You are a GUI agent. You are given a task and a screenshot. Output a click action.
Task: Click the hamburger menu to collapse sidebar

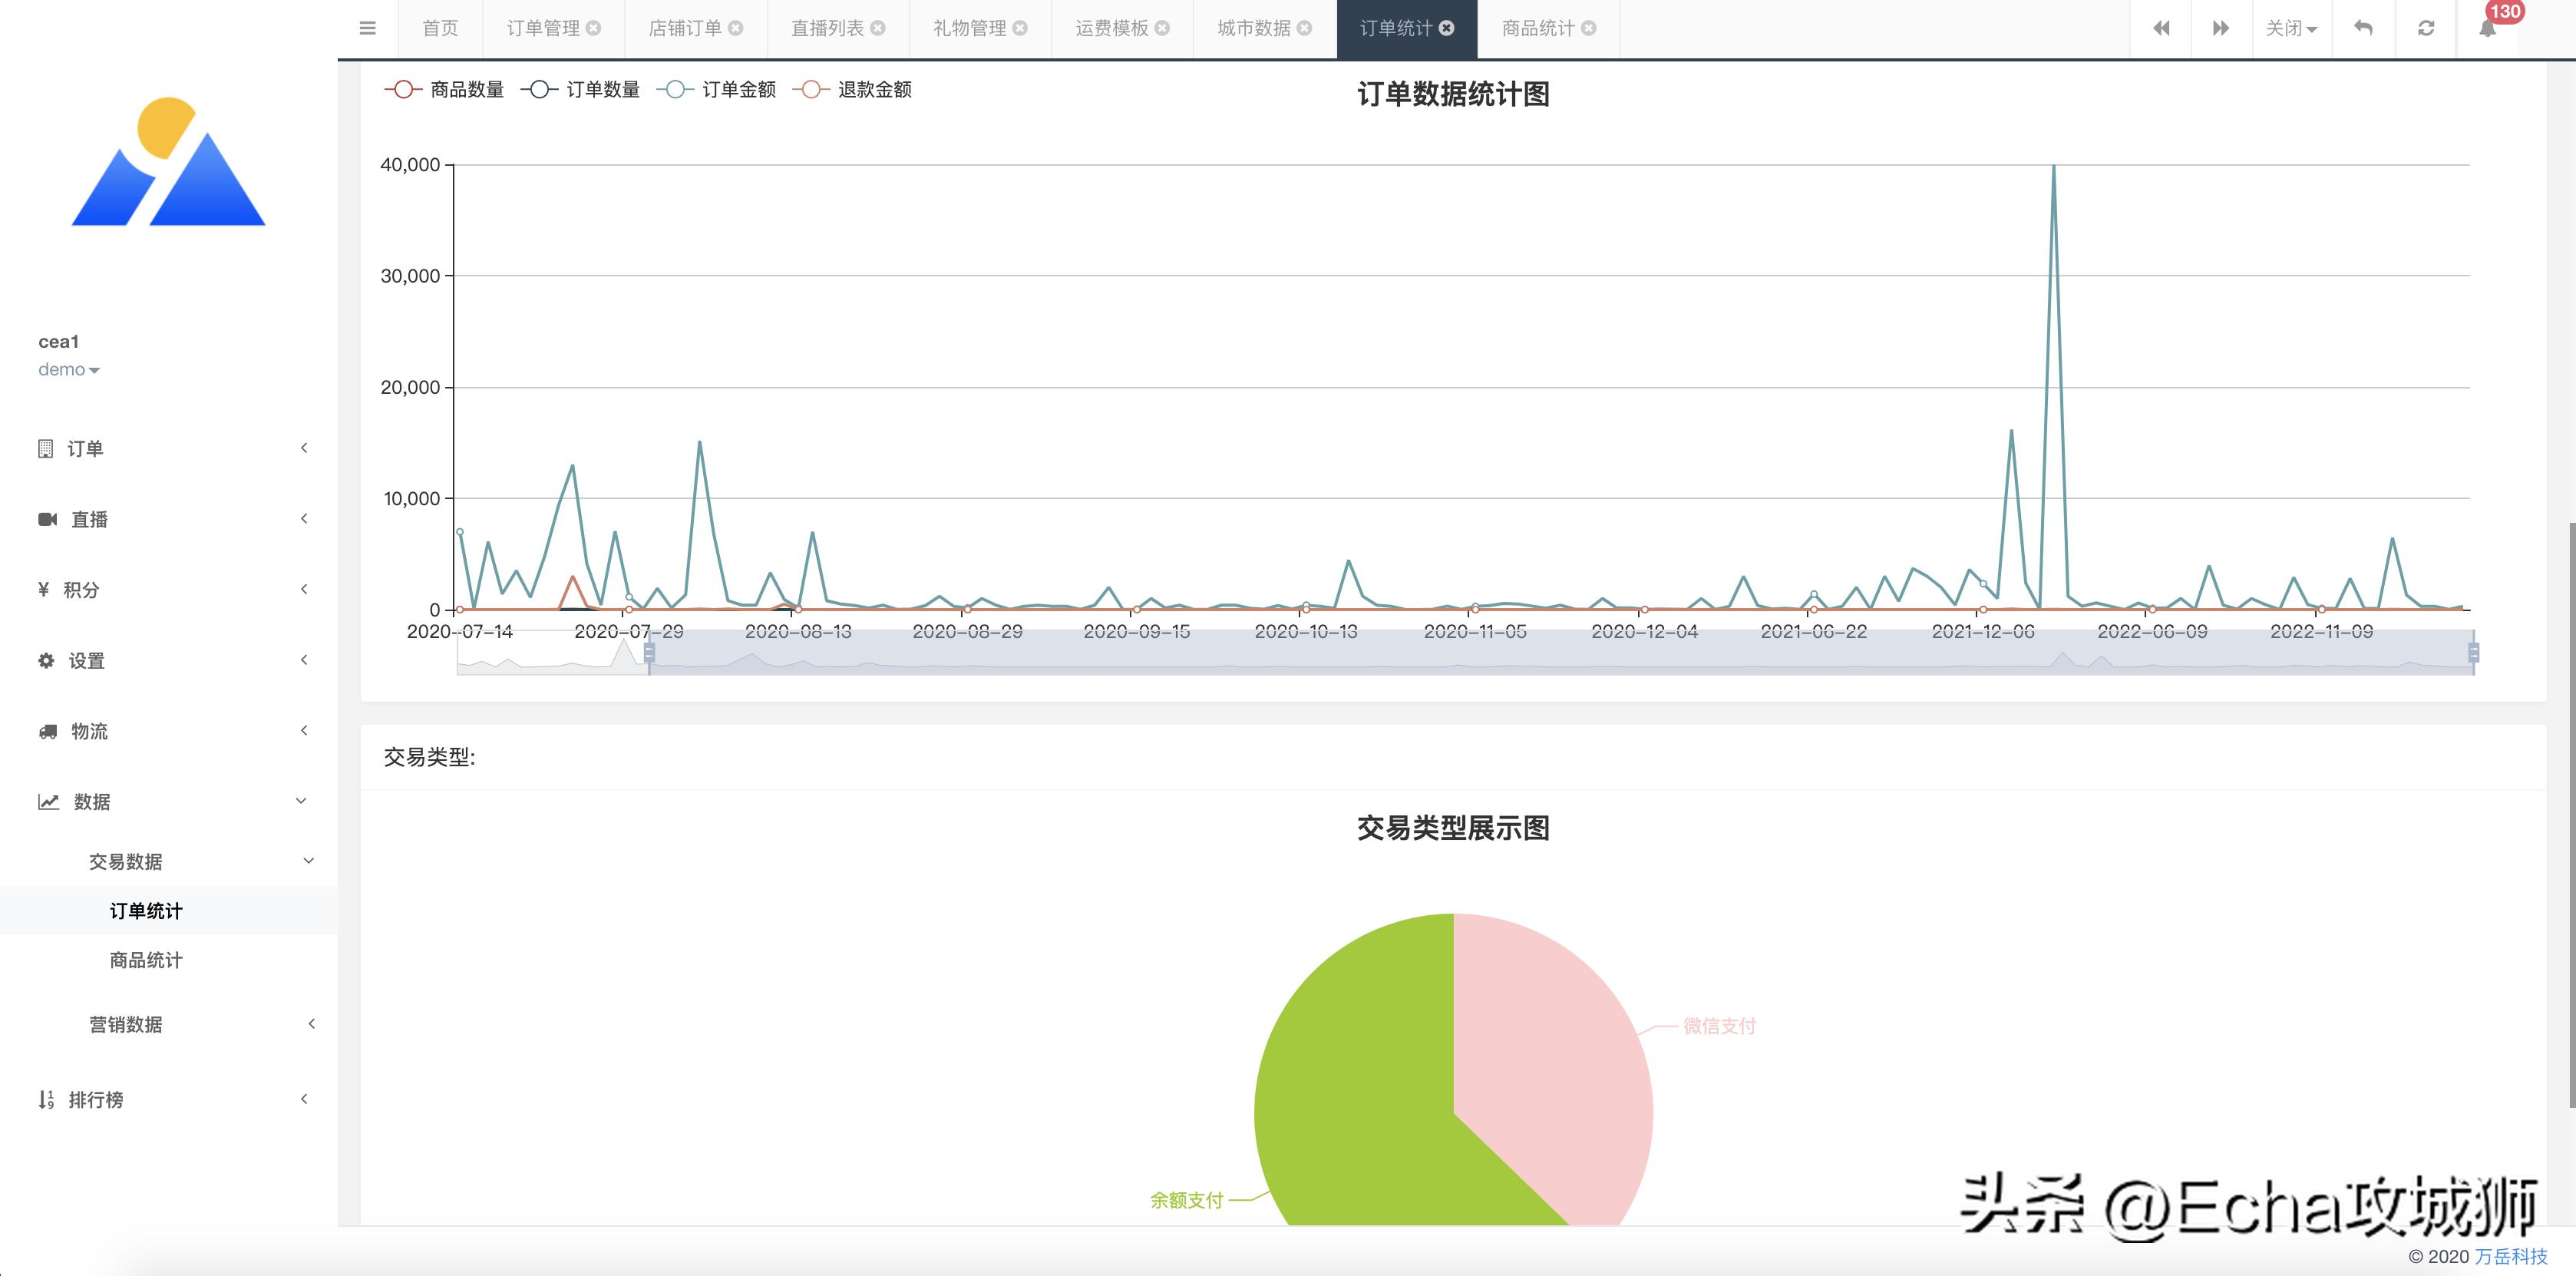[367, 28]
